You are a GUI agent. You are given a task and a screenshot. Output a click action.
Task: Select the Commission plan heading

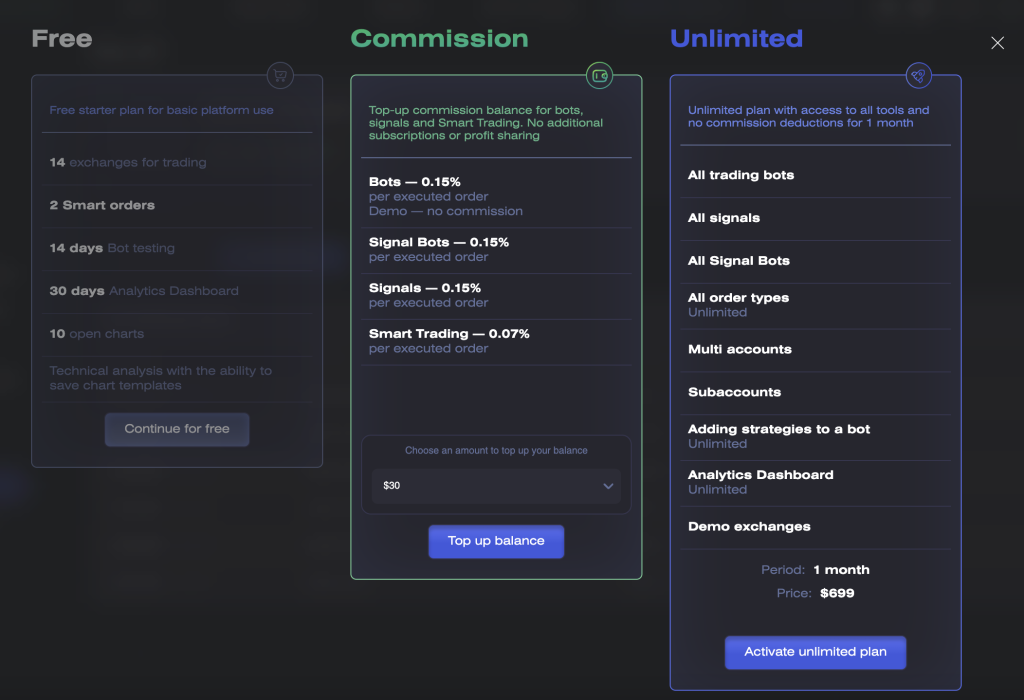(440, 39)
